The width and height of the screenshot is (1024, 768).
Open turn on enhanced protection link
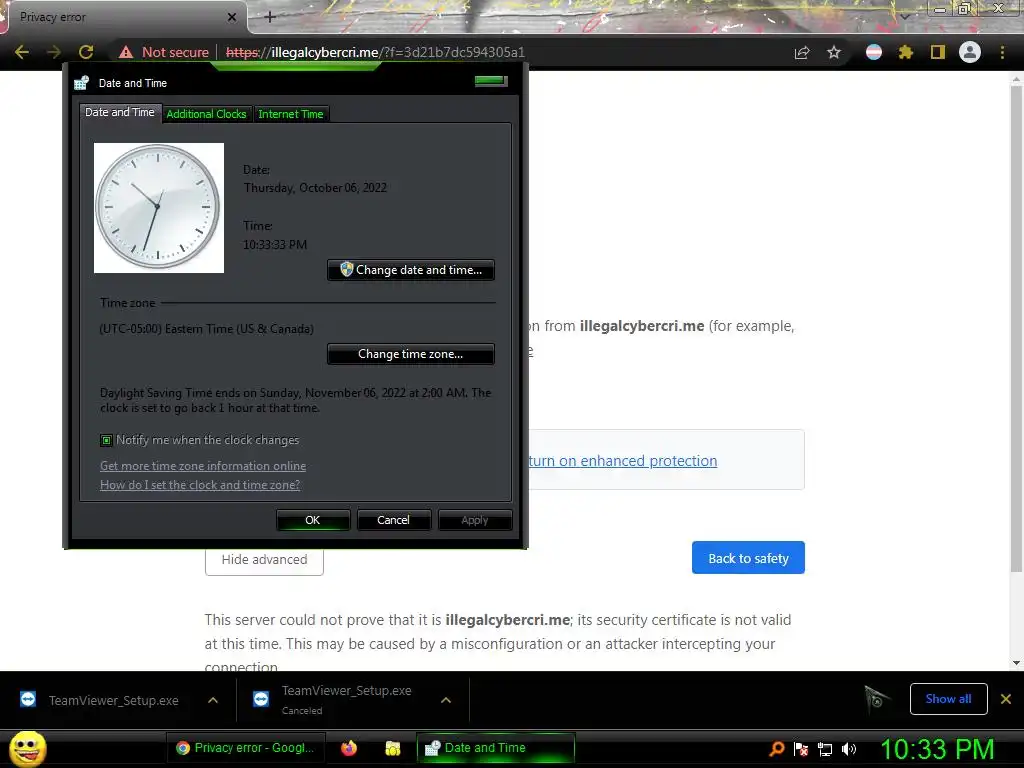[622, 460]
